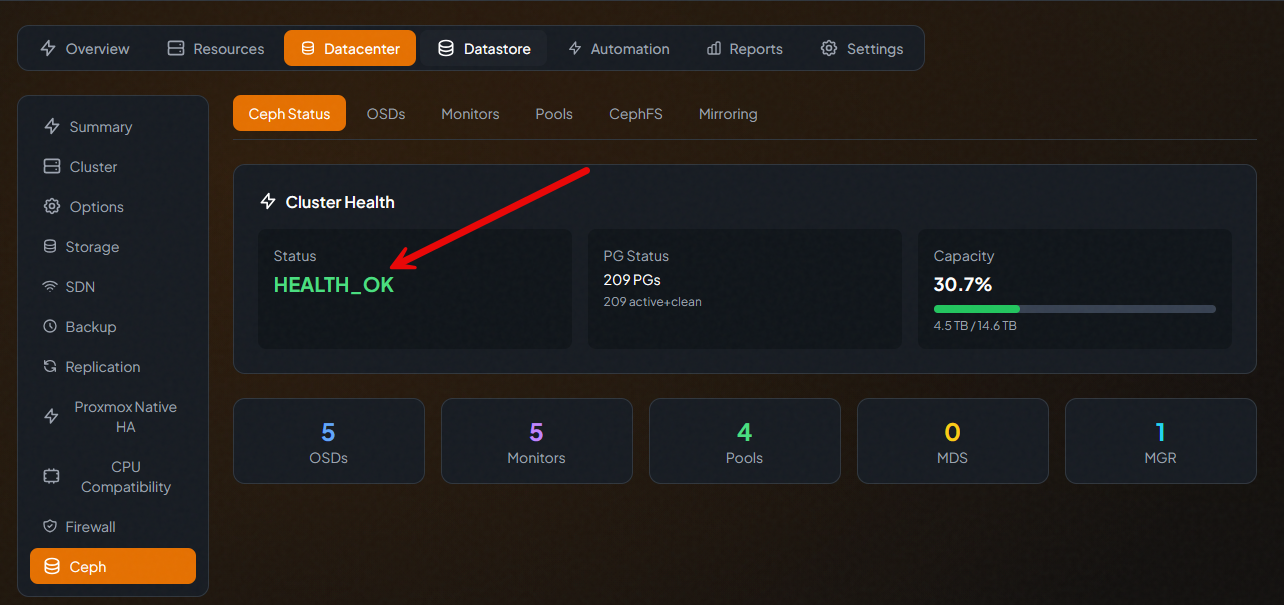The height and width of the screenshot is (605, 1284).
Task: Open the Reports section
Action: 744,48
